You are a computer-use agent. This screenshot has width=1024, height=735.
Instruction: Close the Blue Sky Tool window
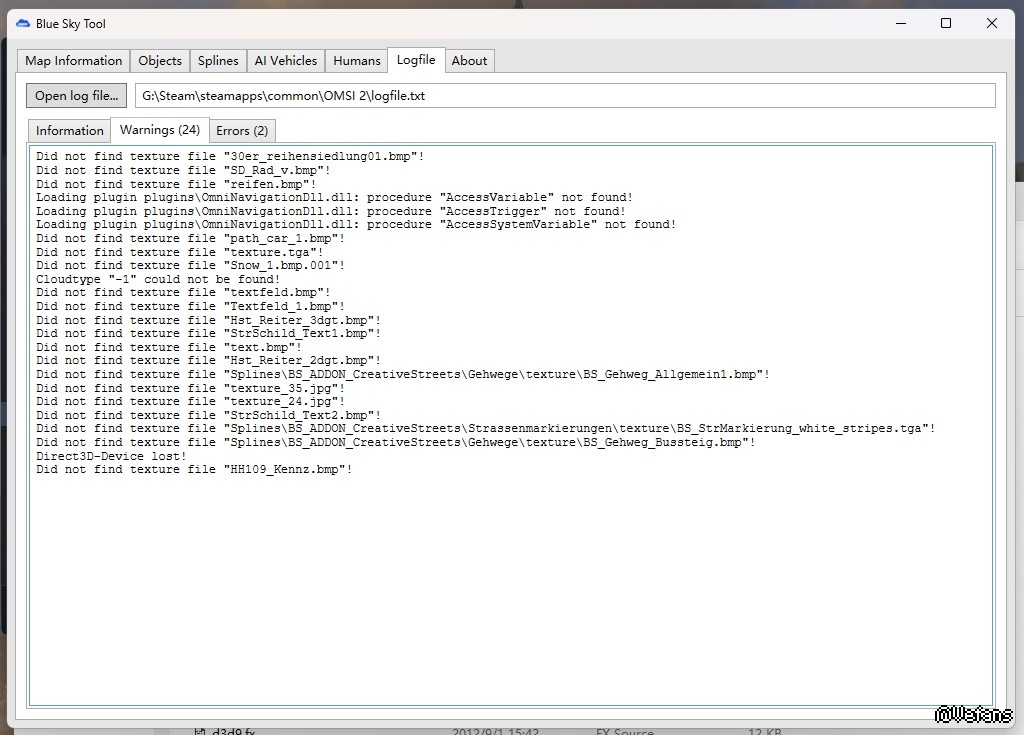click(x=992, y=23)
